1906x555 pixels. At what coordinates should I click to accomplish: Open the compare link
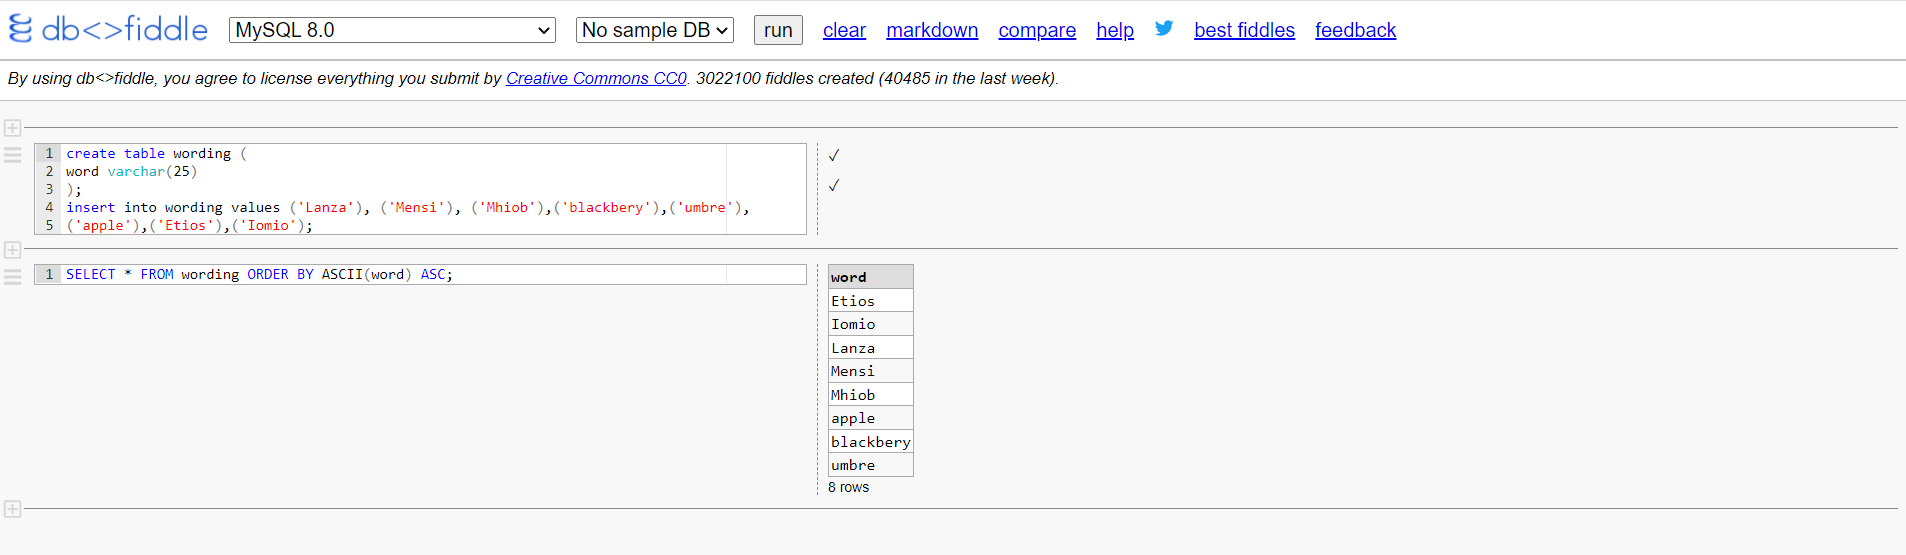[x=1037, y=30]
